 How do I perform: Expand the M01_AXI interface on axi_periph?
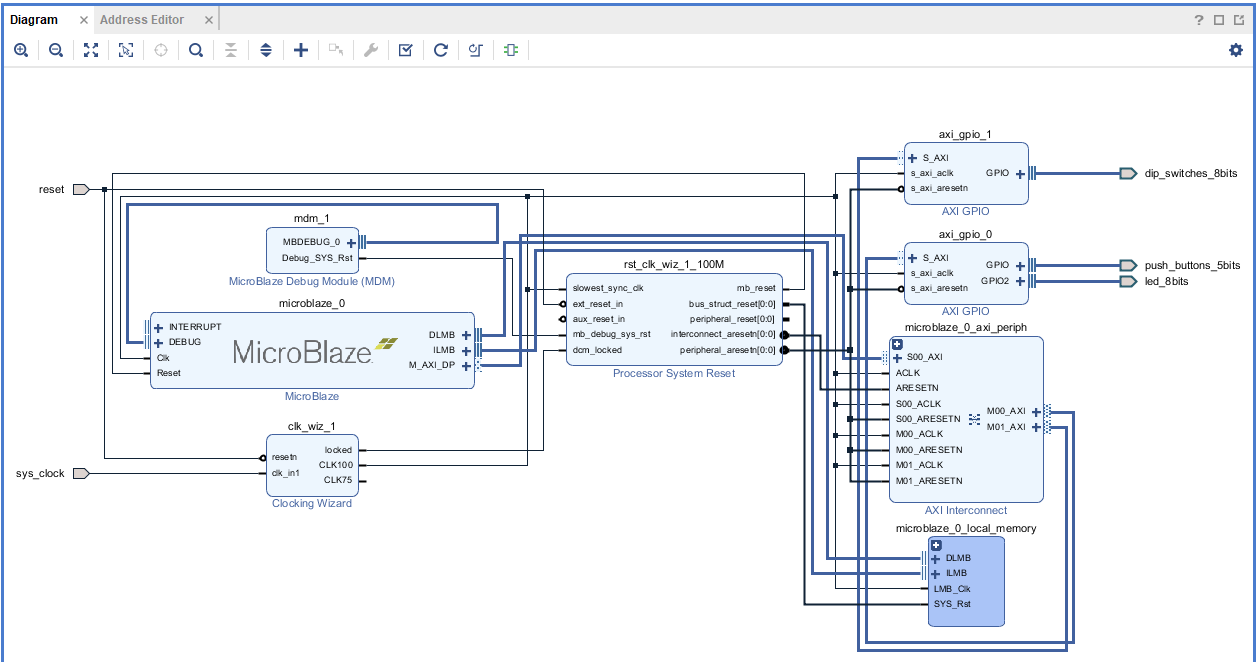[1036, 427]
